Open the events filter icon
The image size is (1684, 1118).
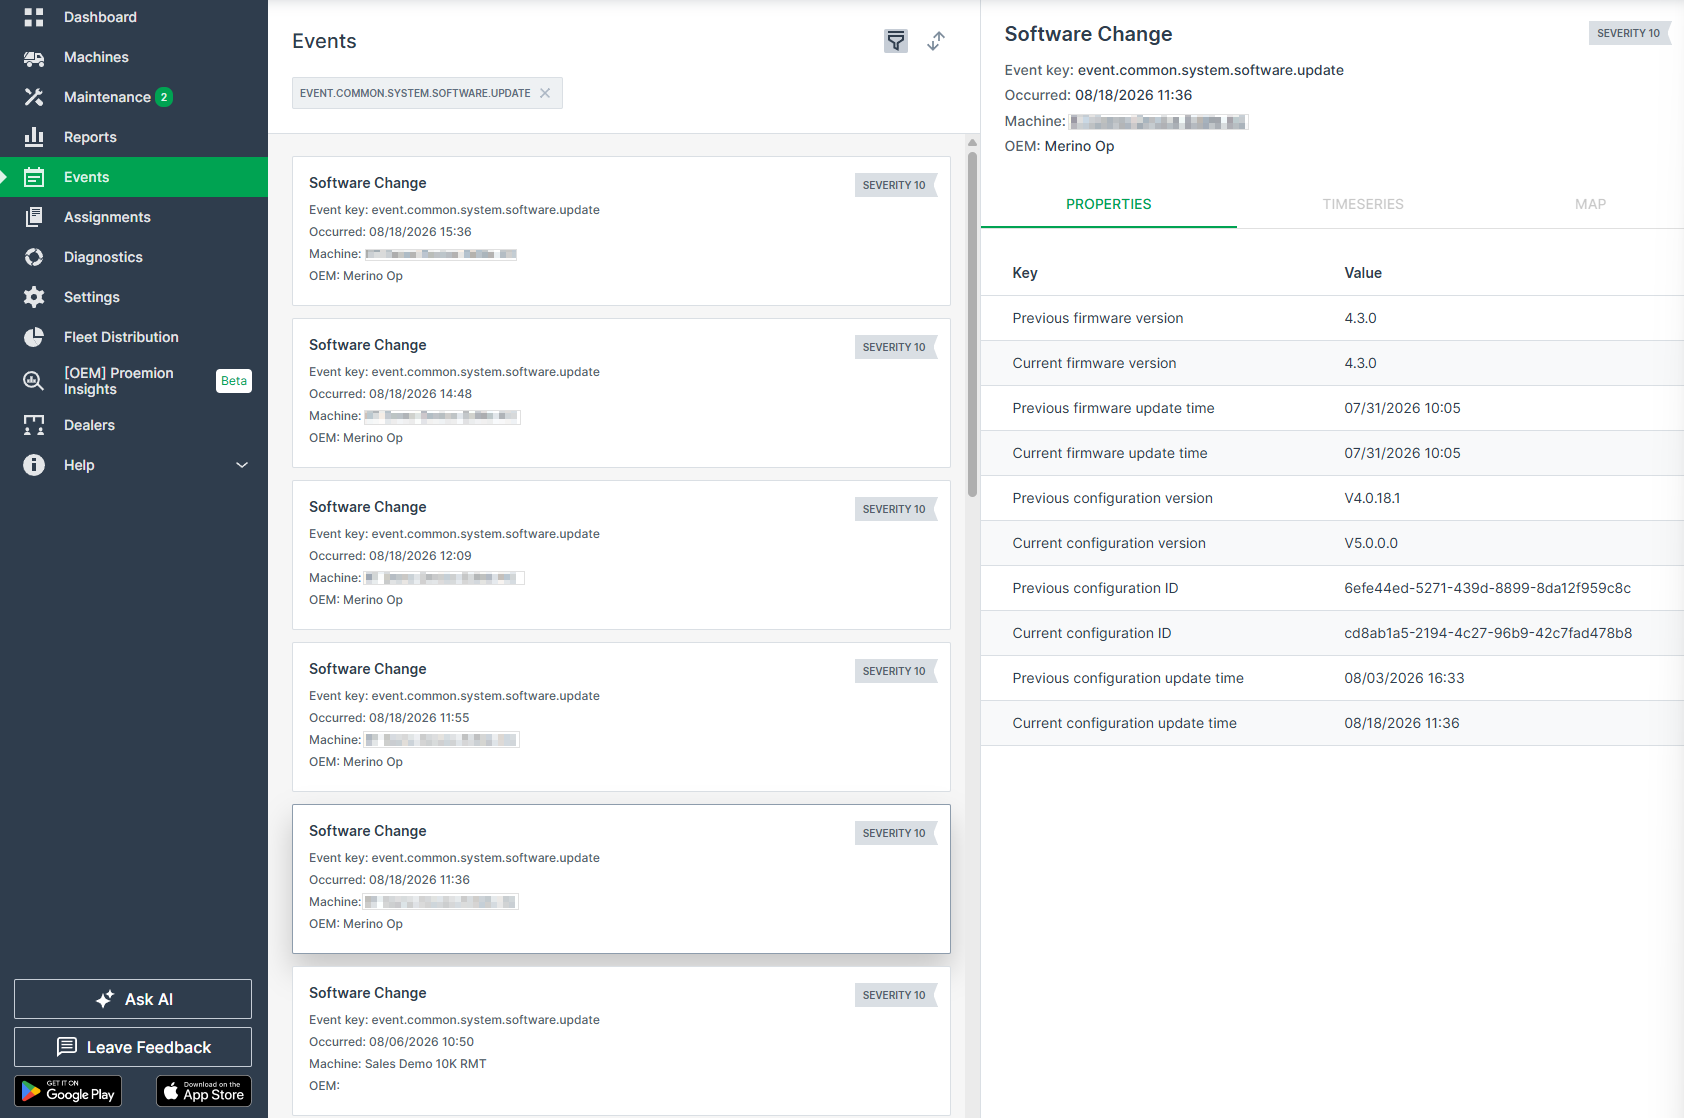[896, 41]
